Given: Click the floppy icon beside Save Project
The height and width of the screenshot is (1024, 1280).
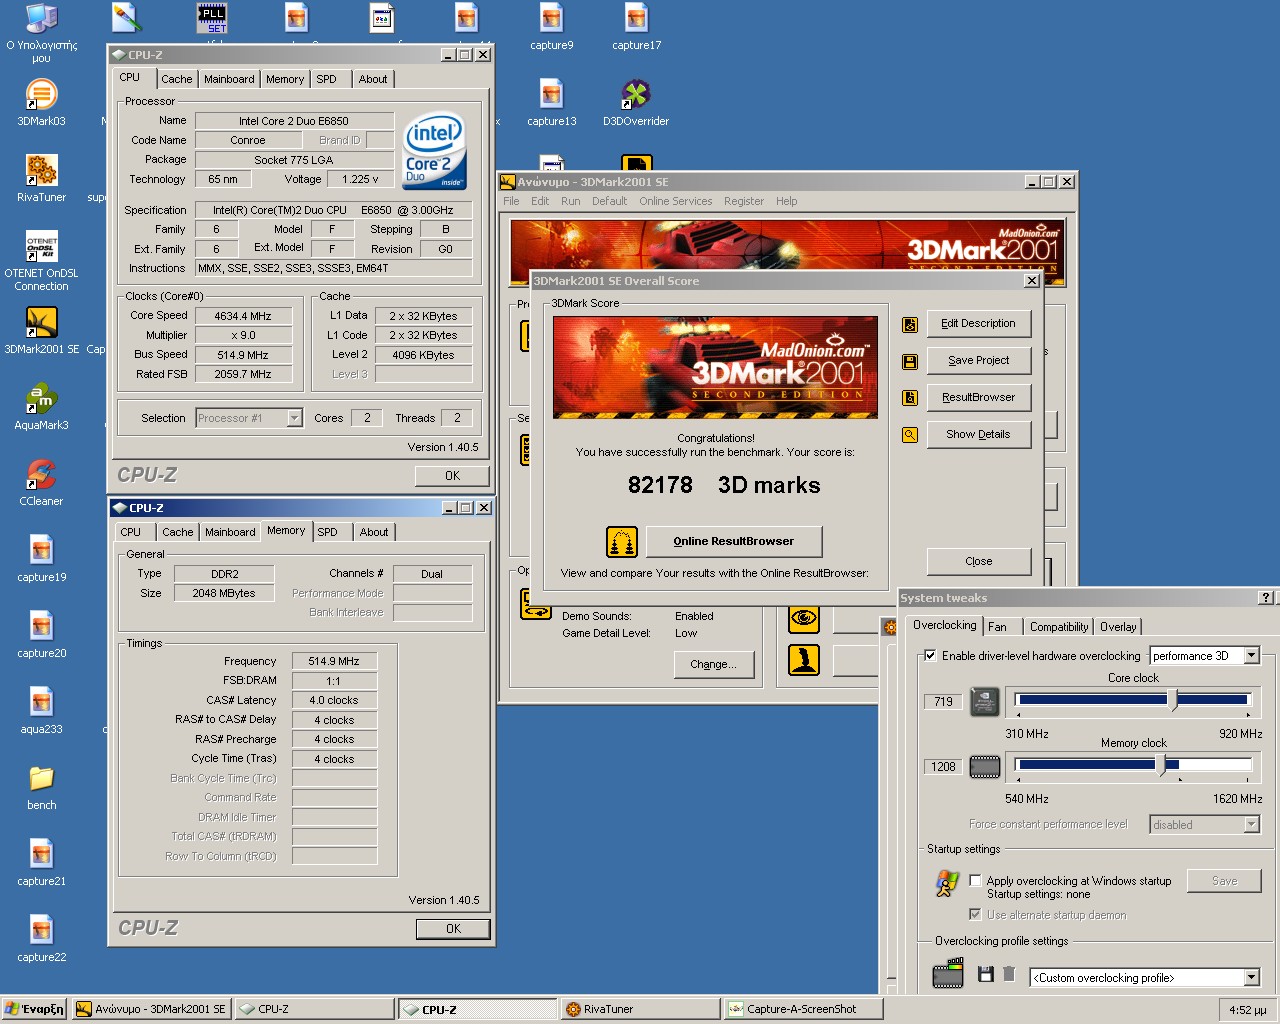Looking at the screenshot, I should (x=910, y=361).
